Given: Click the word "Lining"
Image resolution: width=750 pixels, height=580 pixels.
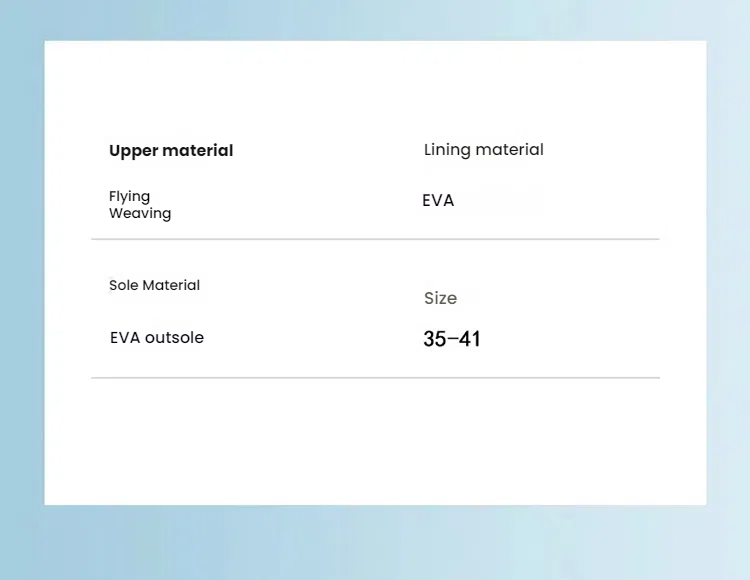Looking at the screenshot, I should point(447,150).
